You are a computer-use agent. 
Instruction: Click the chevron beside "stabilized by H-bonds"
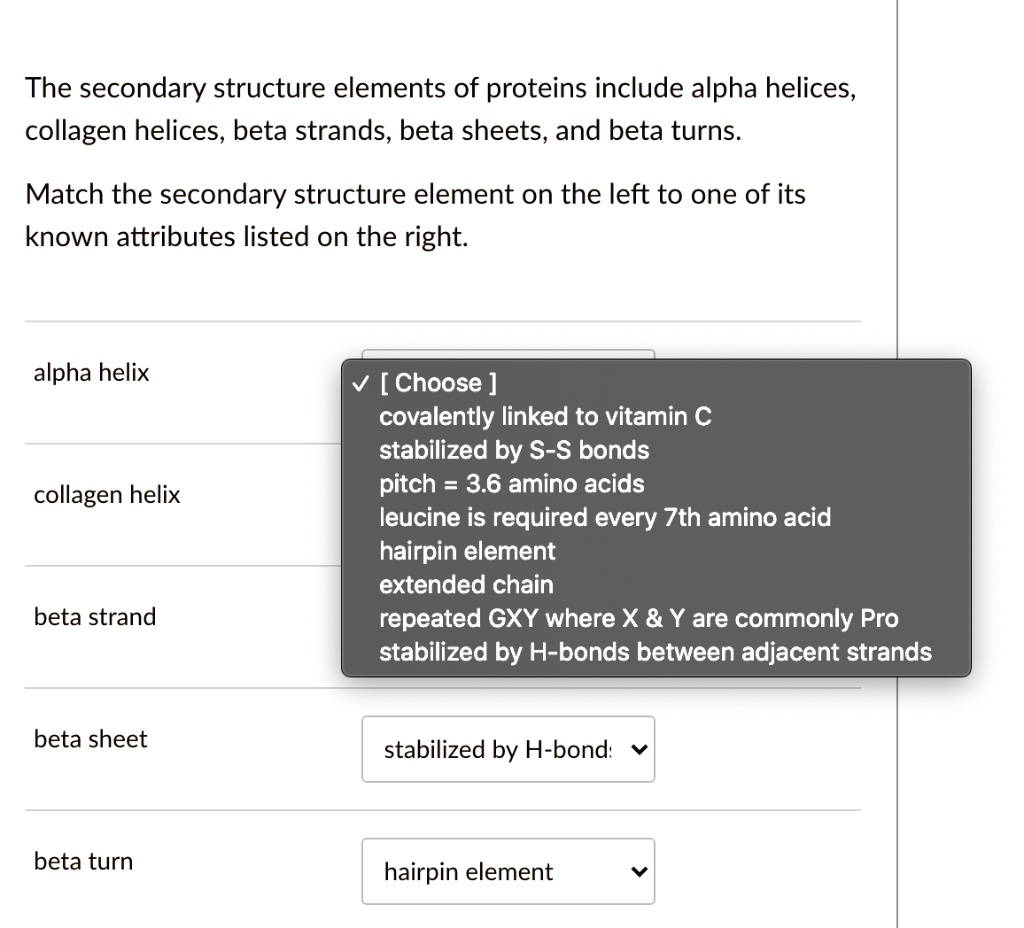click(637, 749)
